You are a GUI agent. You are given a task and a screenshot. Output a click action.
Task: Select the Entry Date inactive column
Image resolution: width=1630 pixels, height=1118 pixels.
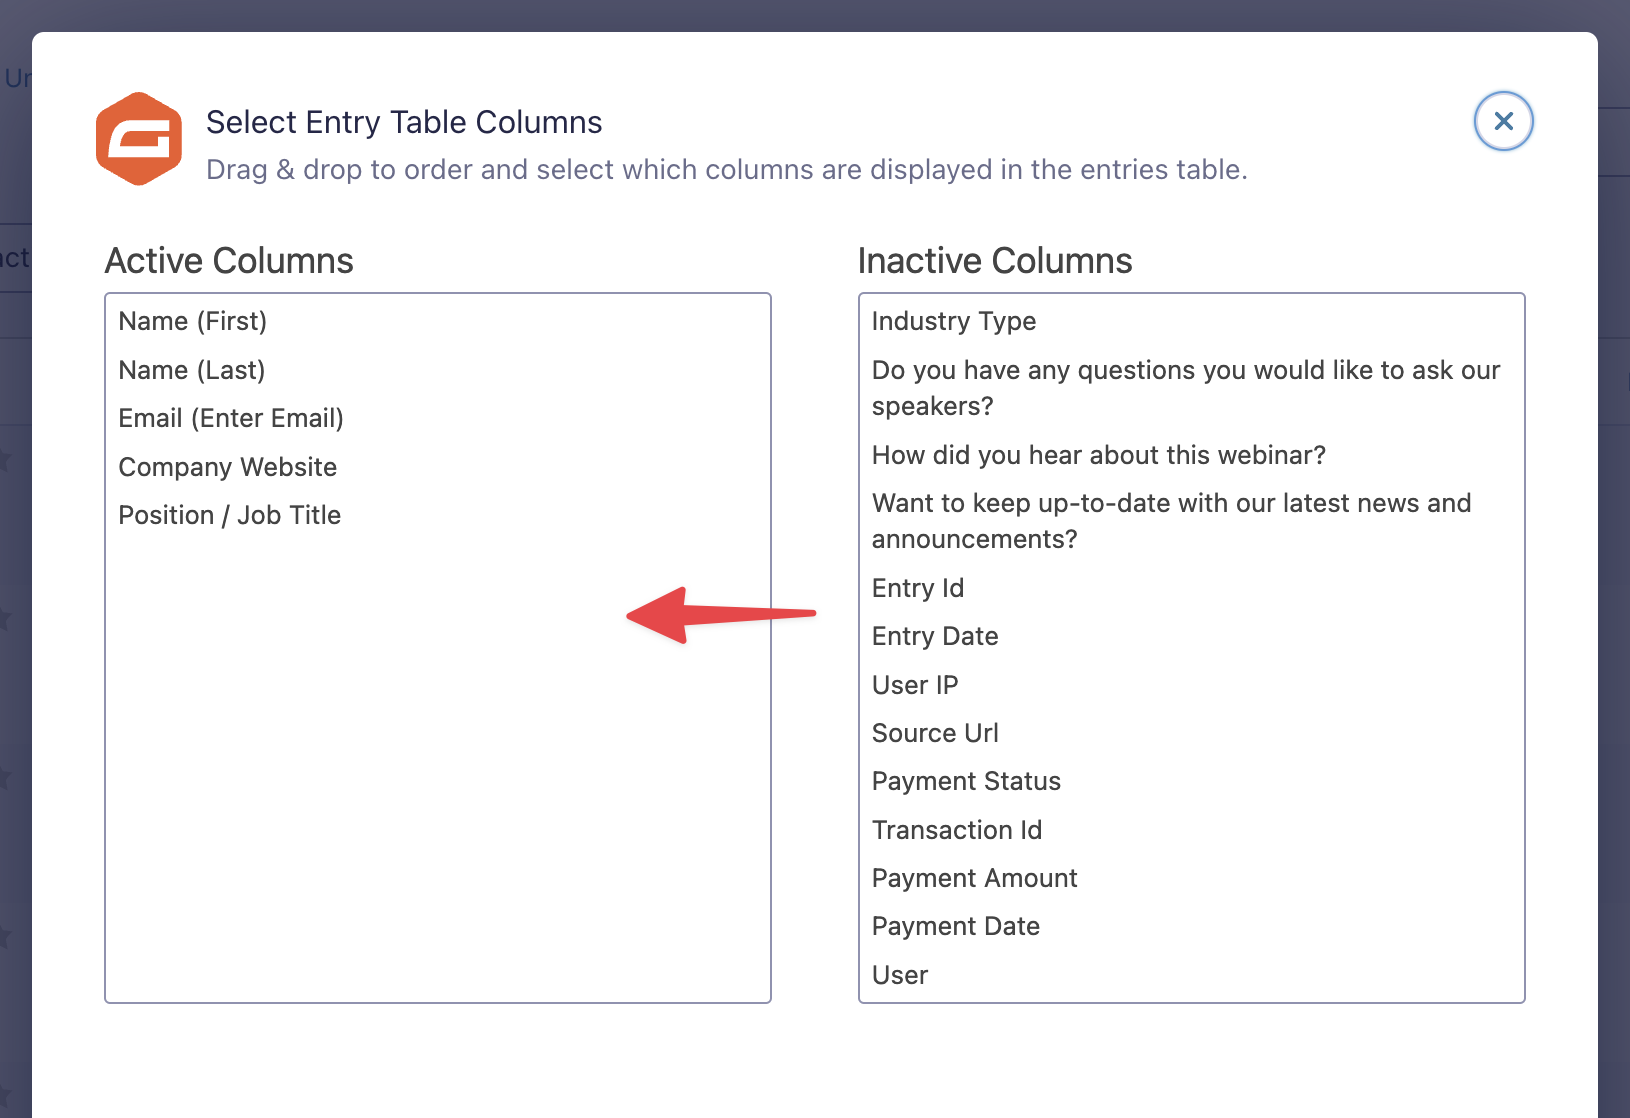tap(935, 636)
